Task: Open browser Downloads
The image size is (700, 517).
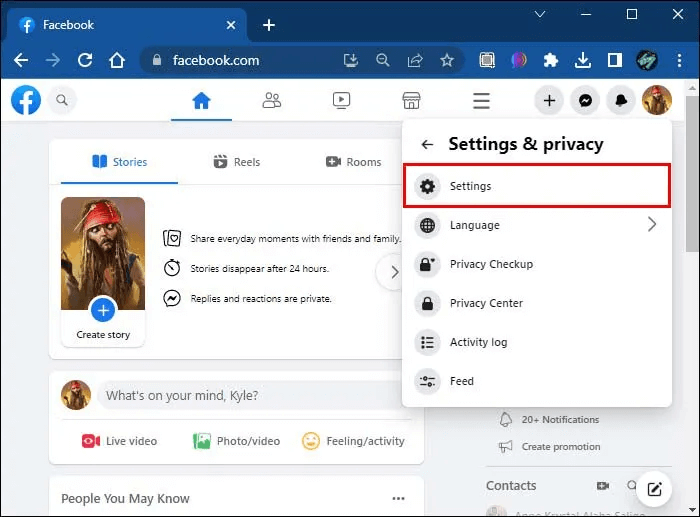Action: point(583,60)
